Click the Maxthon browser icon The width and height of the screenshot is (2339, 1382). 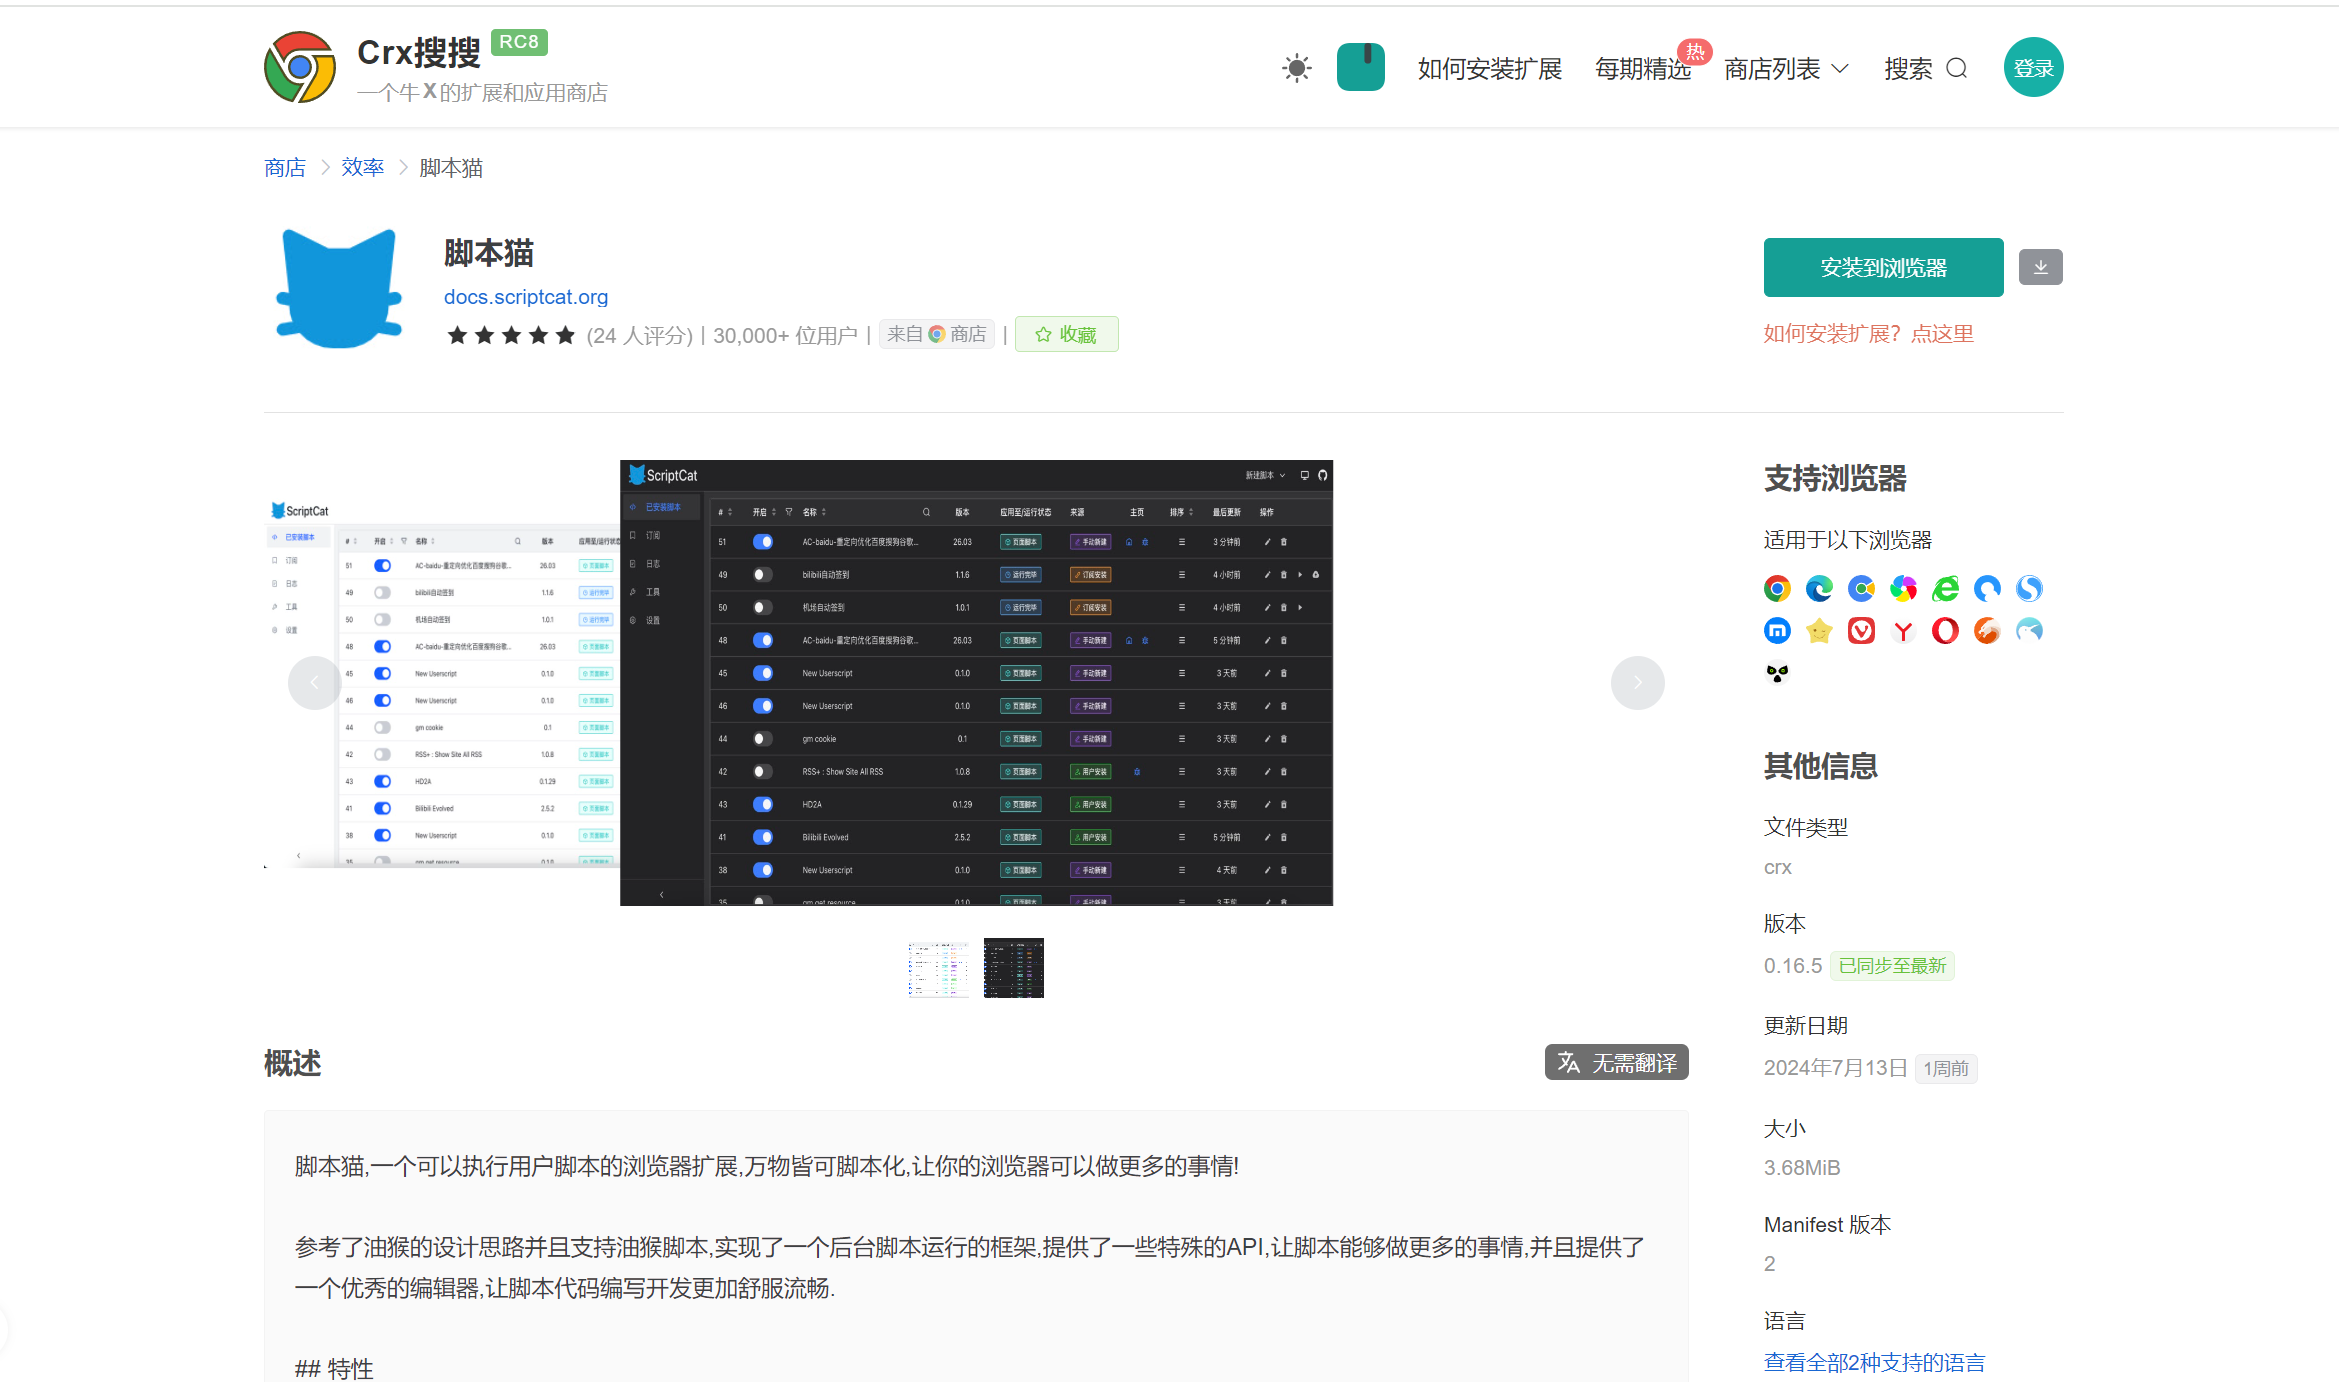(x=1777, y=631)
